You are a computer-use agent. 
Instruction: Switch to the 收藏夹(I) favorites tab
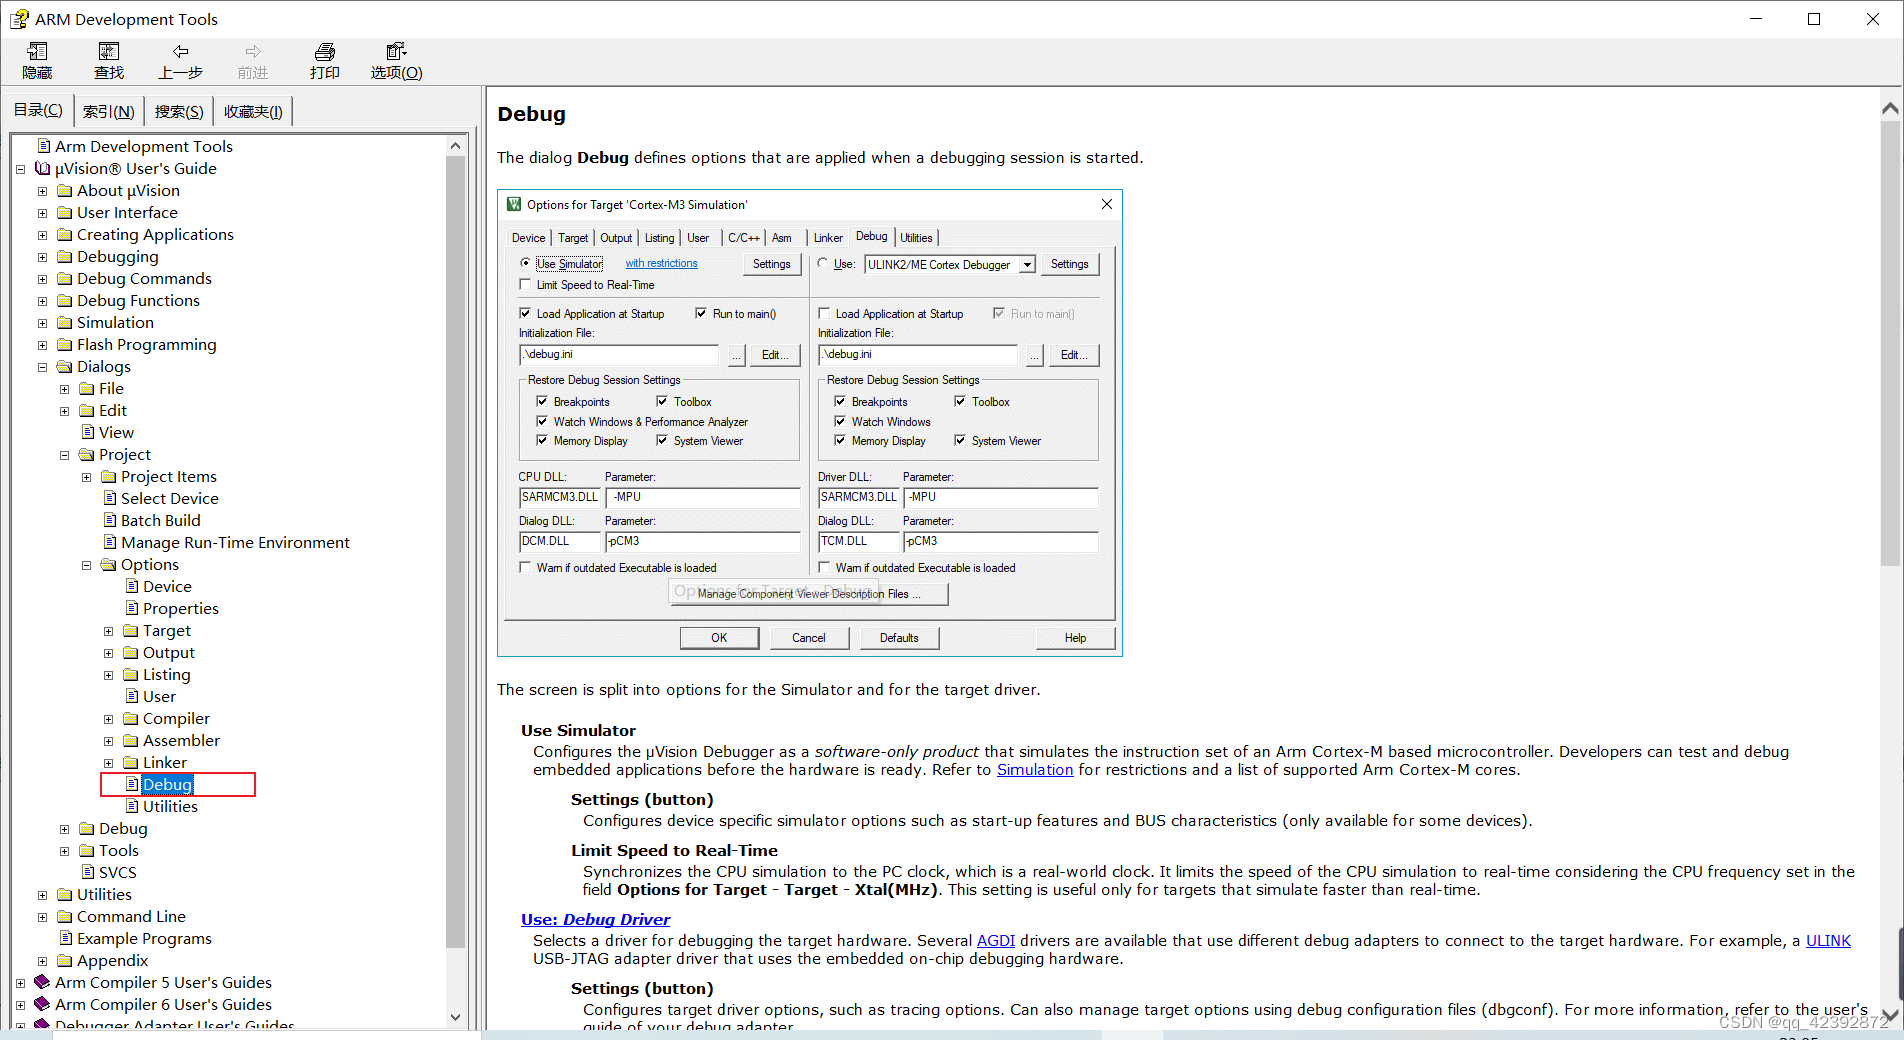click(253, 111)
